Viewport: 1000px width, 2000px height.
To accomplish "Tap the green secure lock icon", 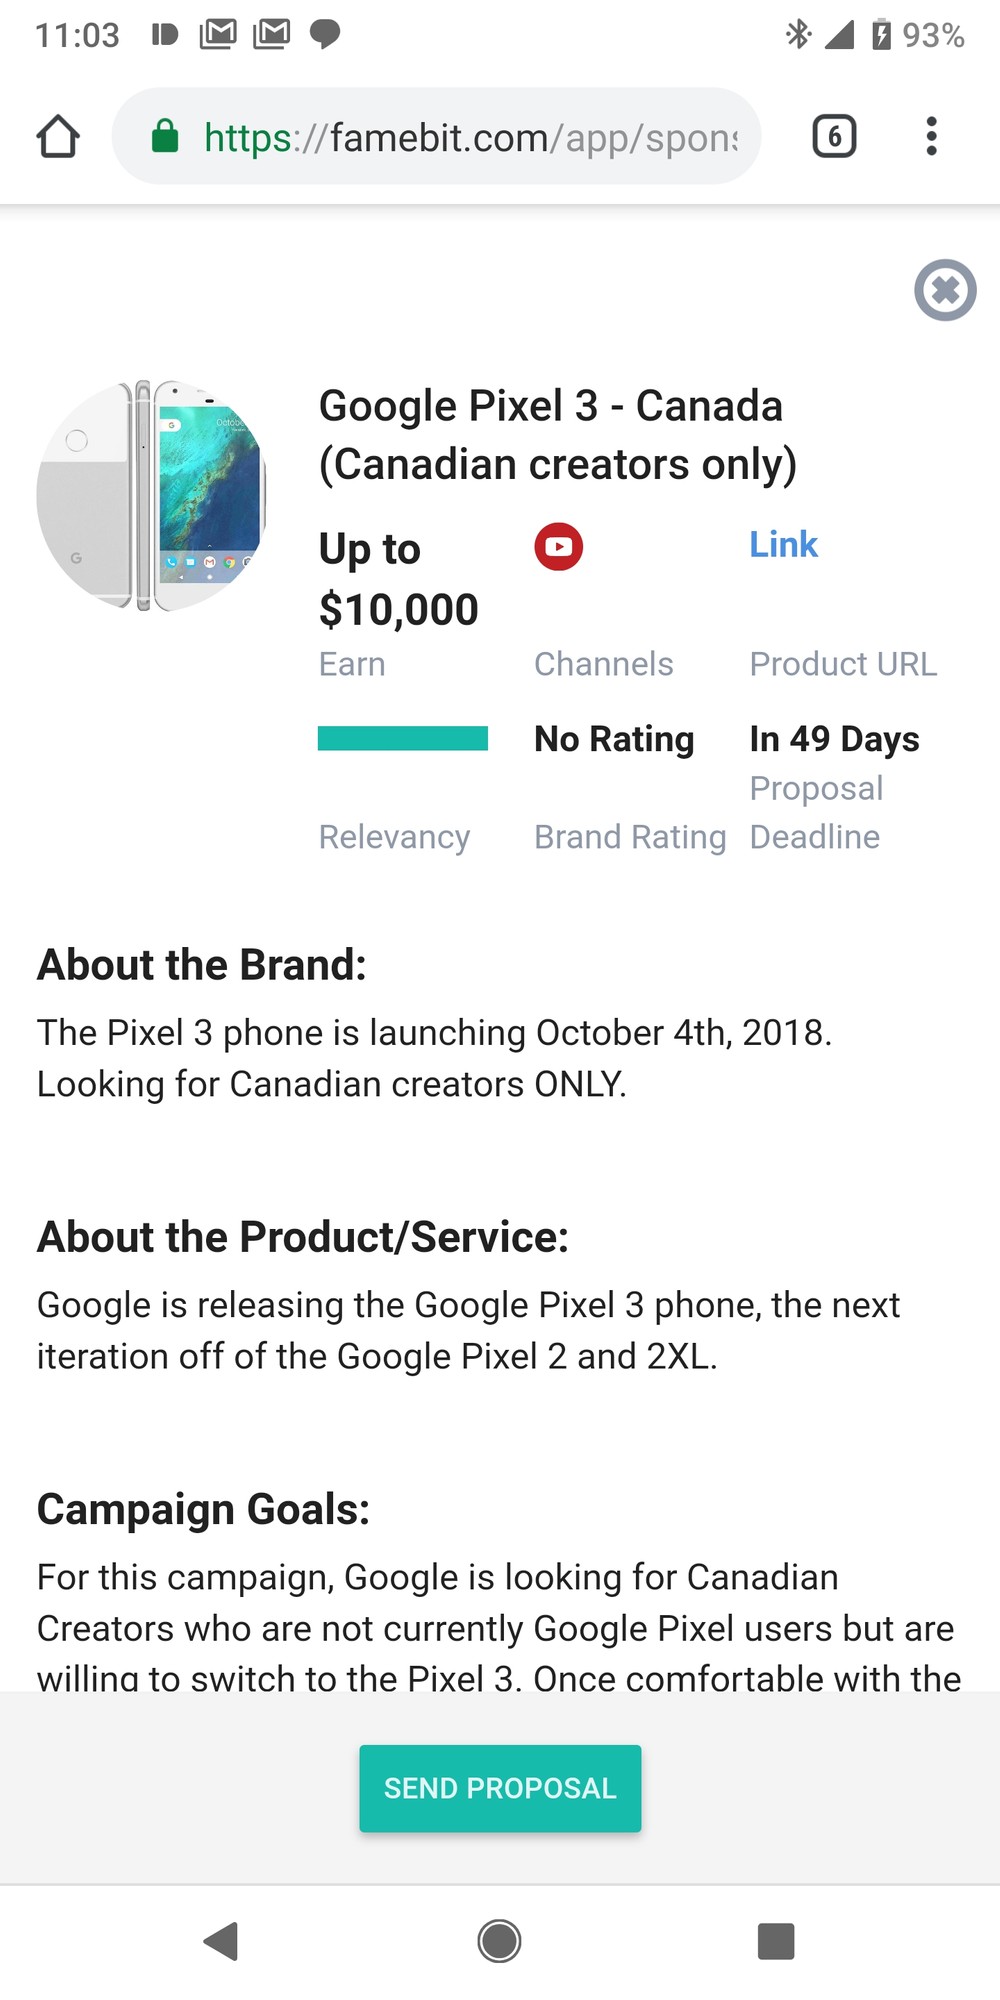I will [165, 136].
